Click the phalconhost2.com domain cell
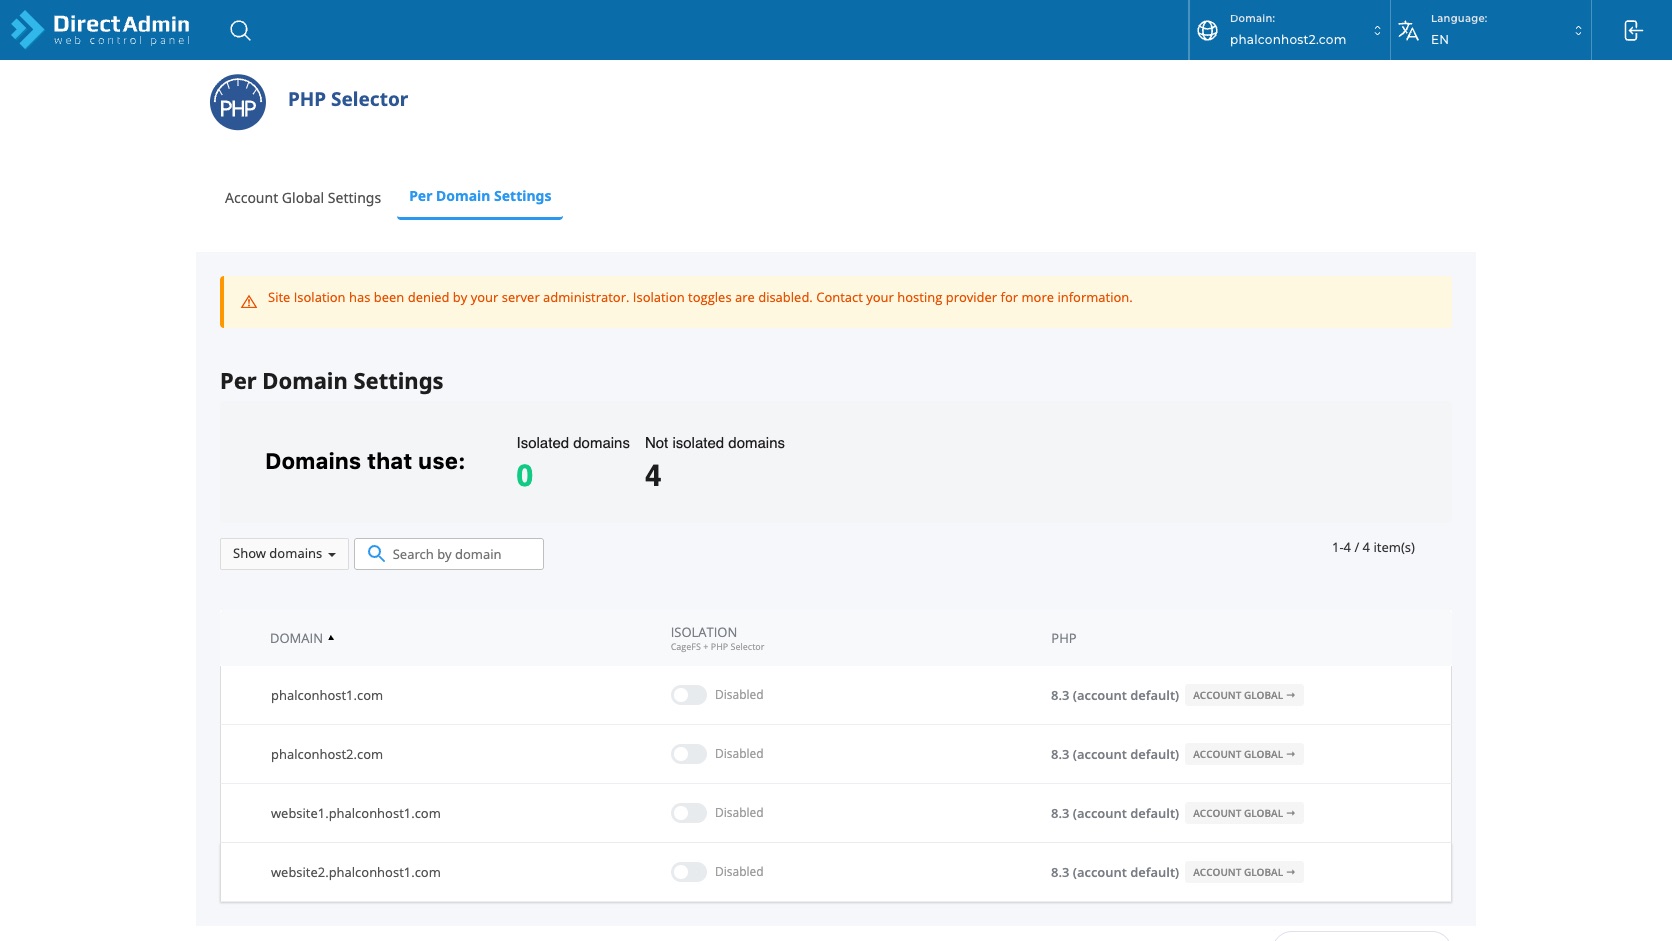Image resolution: width=1672 pixels, height=941 pixels. pyautogui.click(x=327, y=754)
